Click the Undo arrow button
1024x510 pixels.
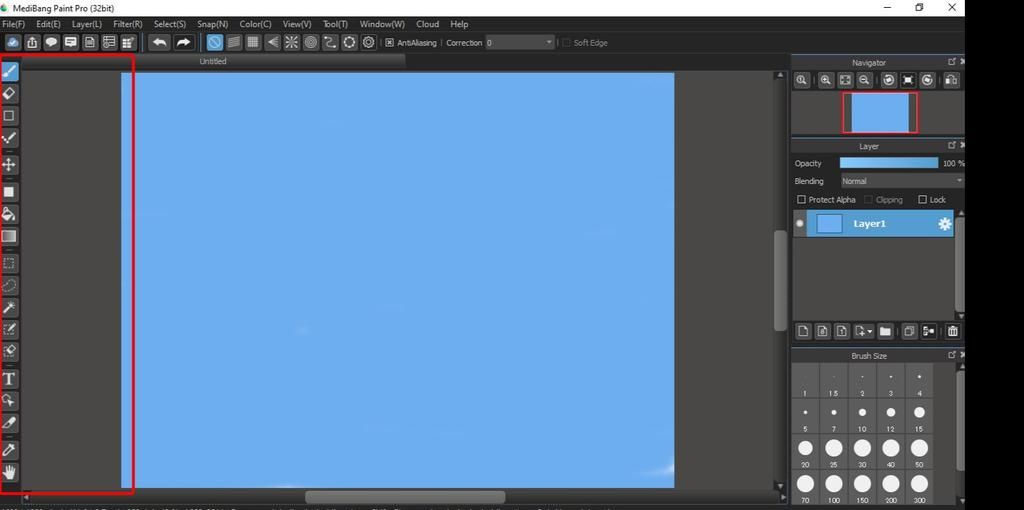coord(159,42)
